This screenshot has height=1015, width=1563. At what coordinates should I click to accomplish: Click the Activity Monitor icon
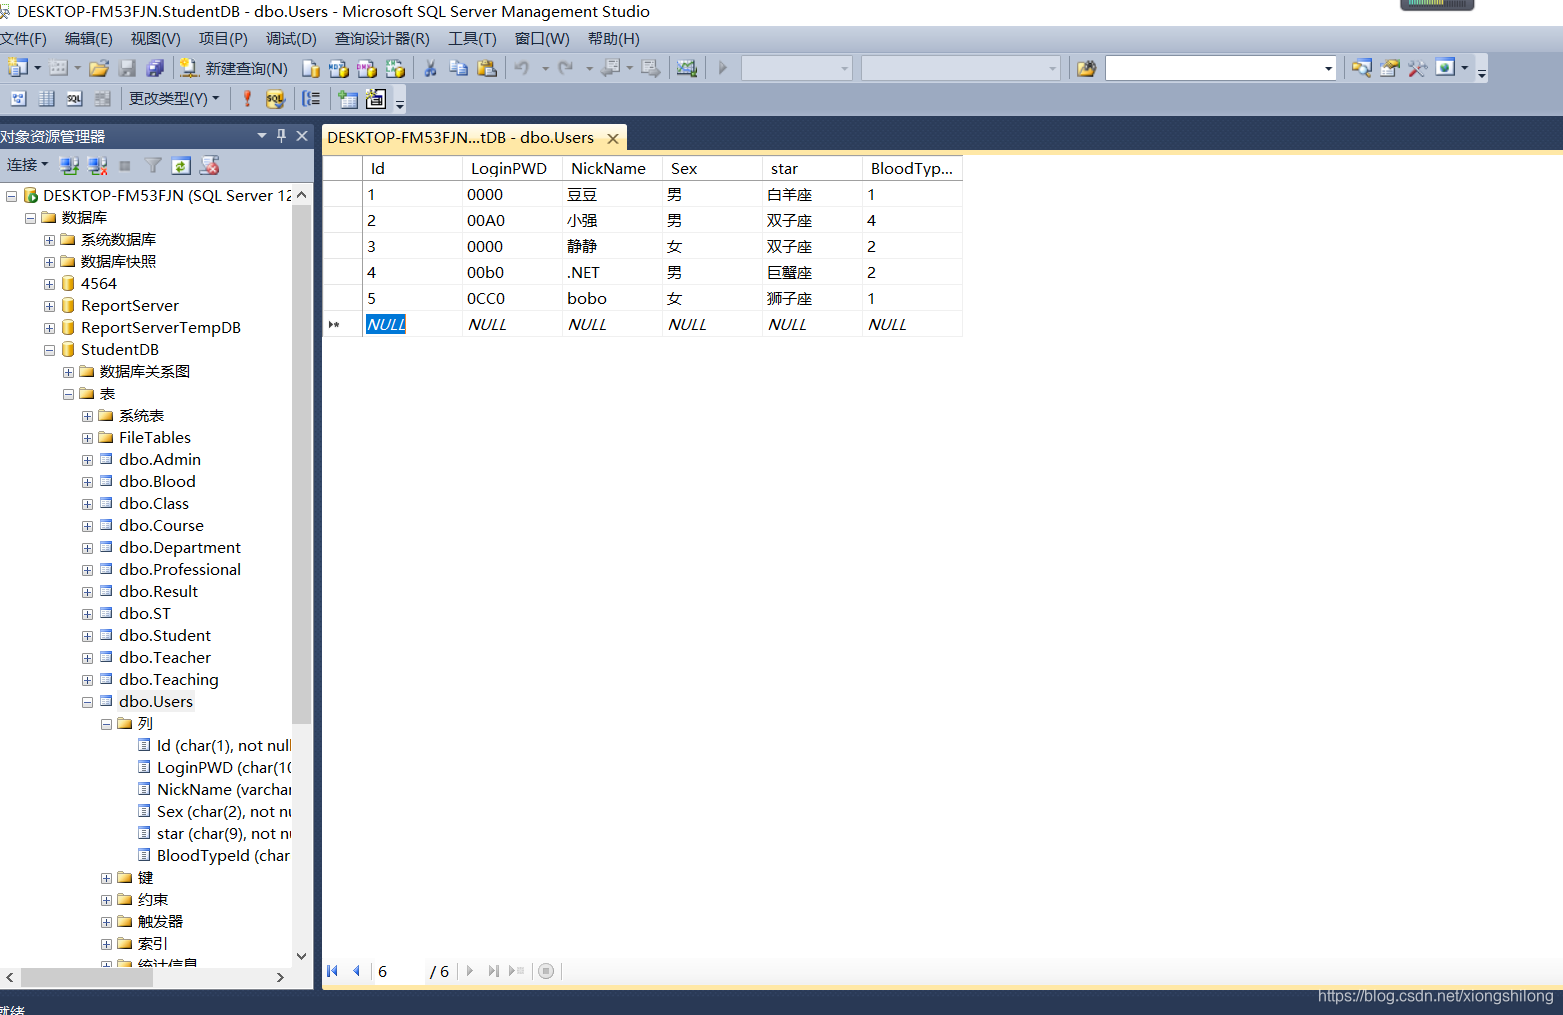pyautogui.click(x=687, y=68)
